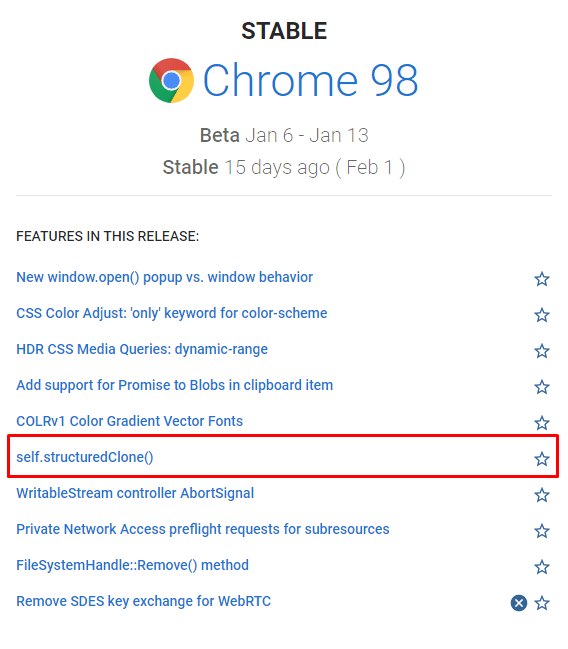Screen dimensions: 568x649
Task: Open CSS Color Adjust 'only' keyword link
Action: (171, 313)
